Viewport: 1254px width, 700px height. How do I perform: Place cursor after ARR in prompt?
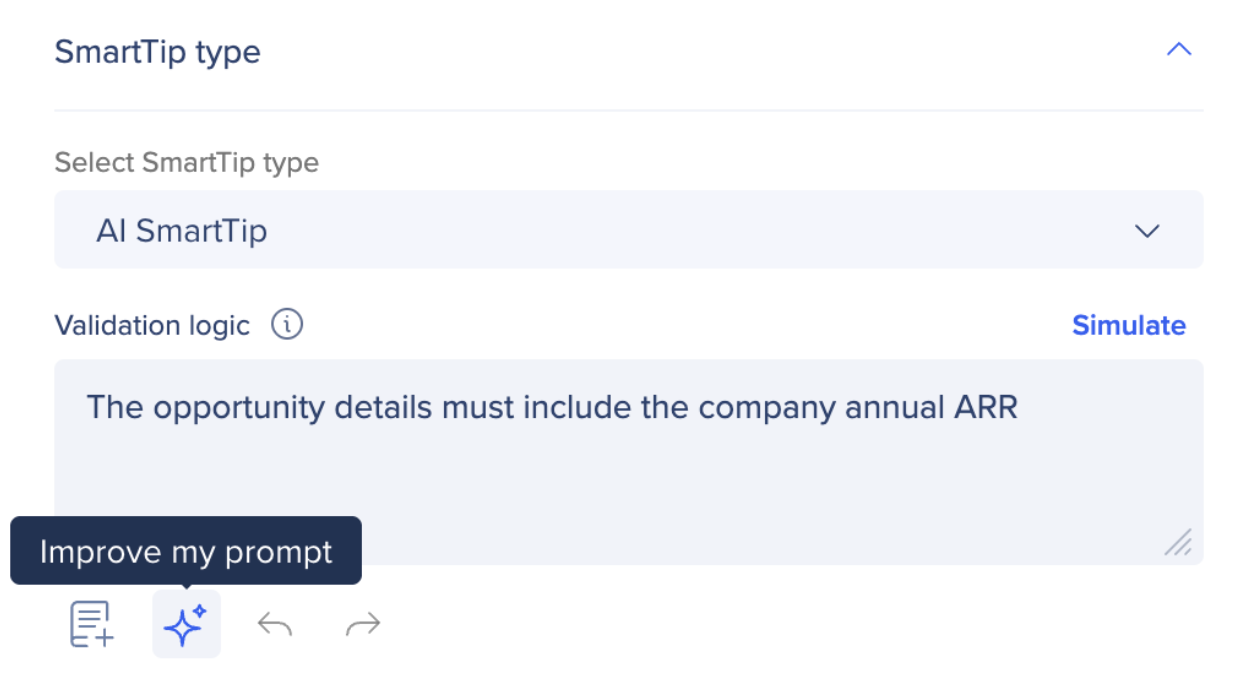(x=1020, y=408)
